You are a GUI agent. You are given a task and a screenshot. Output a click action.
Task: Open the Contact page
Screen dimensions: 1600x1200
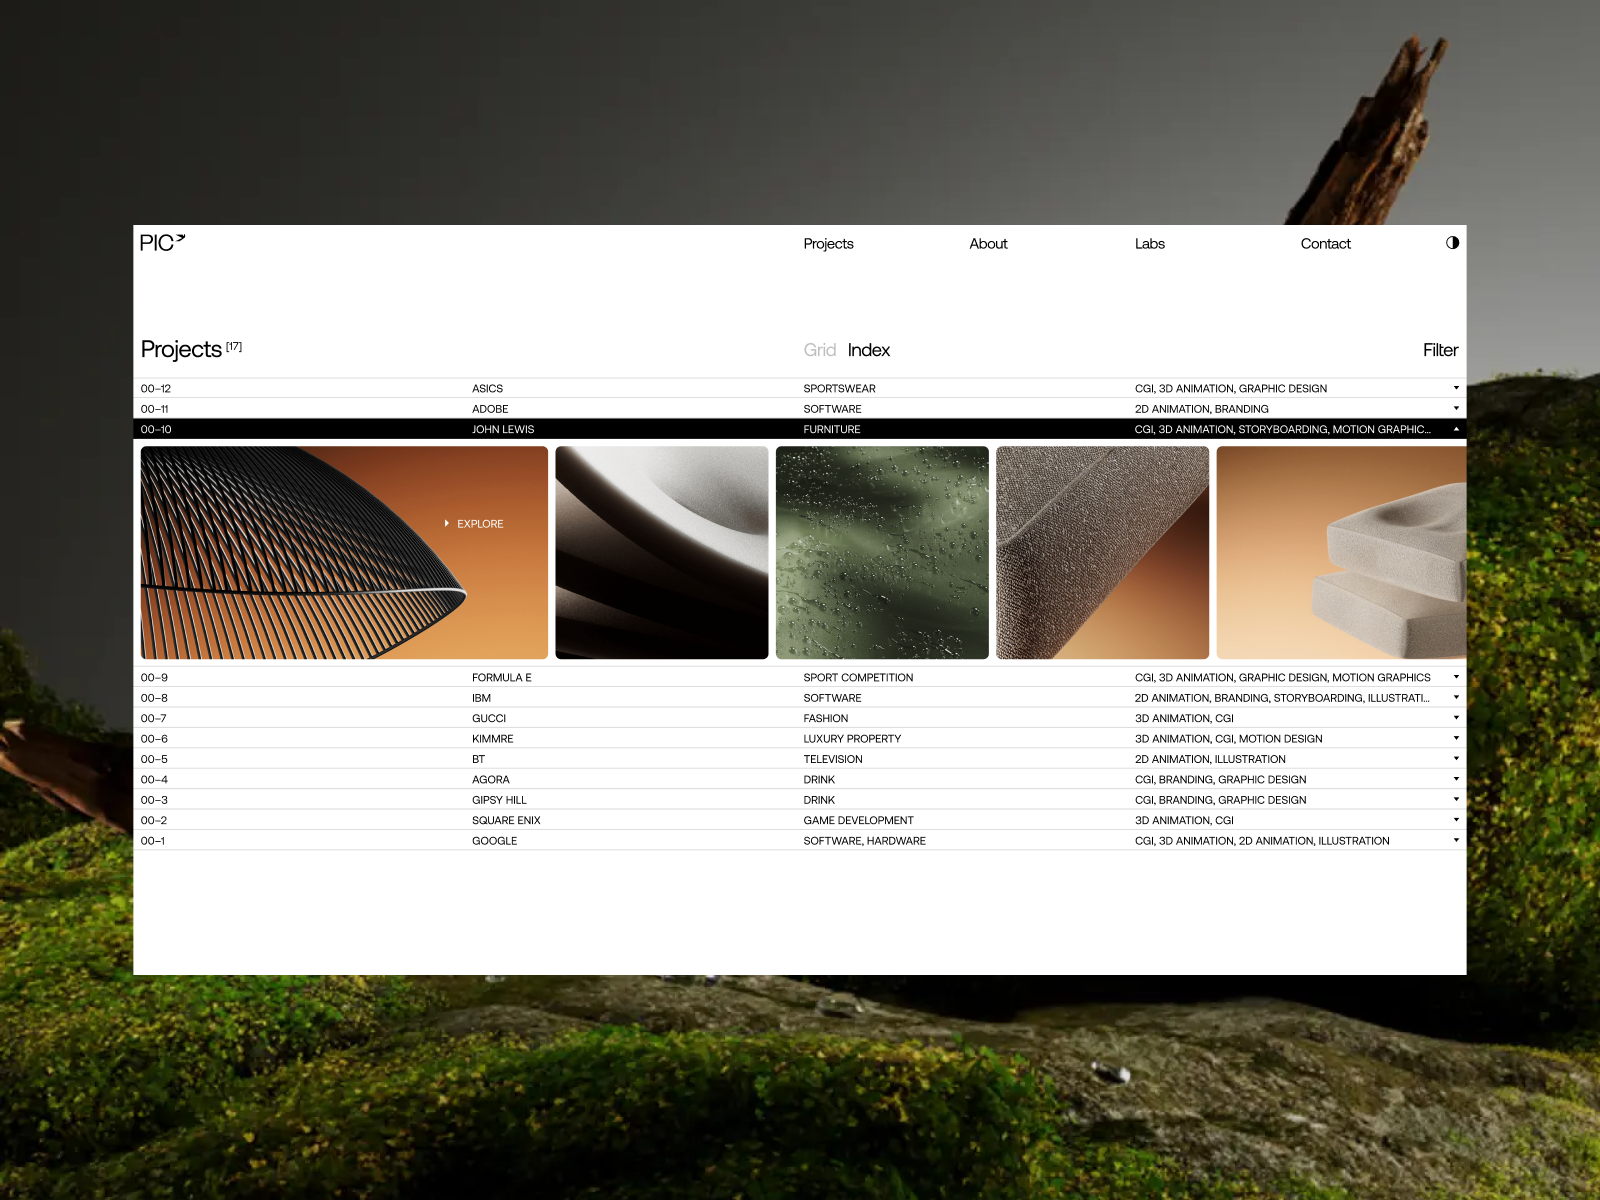tap(1325, 244)
